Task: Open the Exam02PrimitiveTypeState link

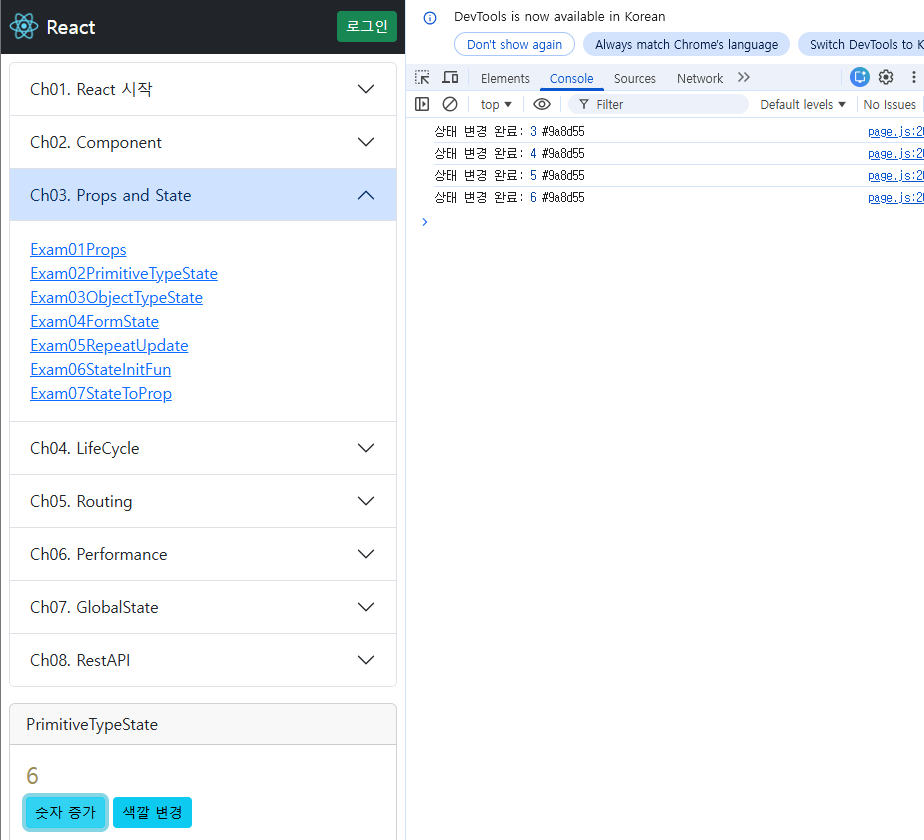Action: [x=124, y=274]
